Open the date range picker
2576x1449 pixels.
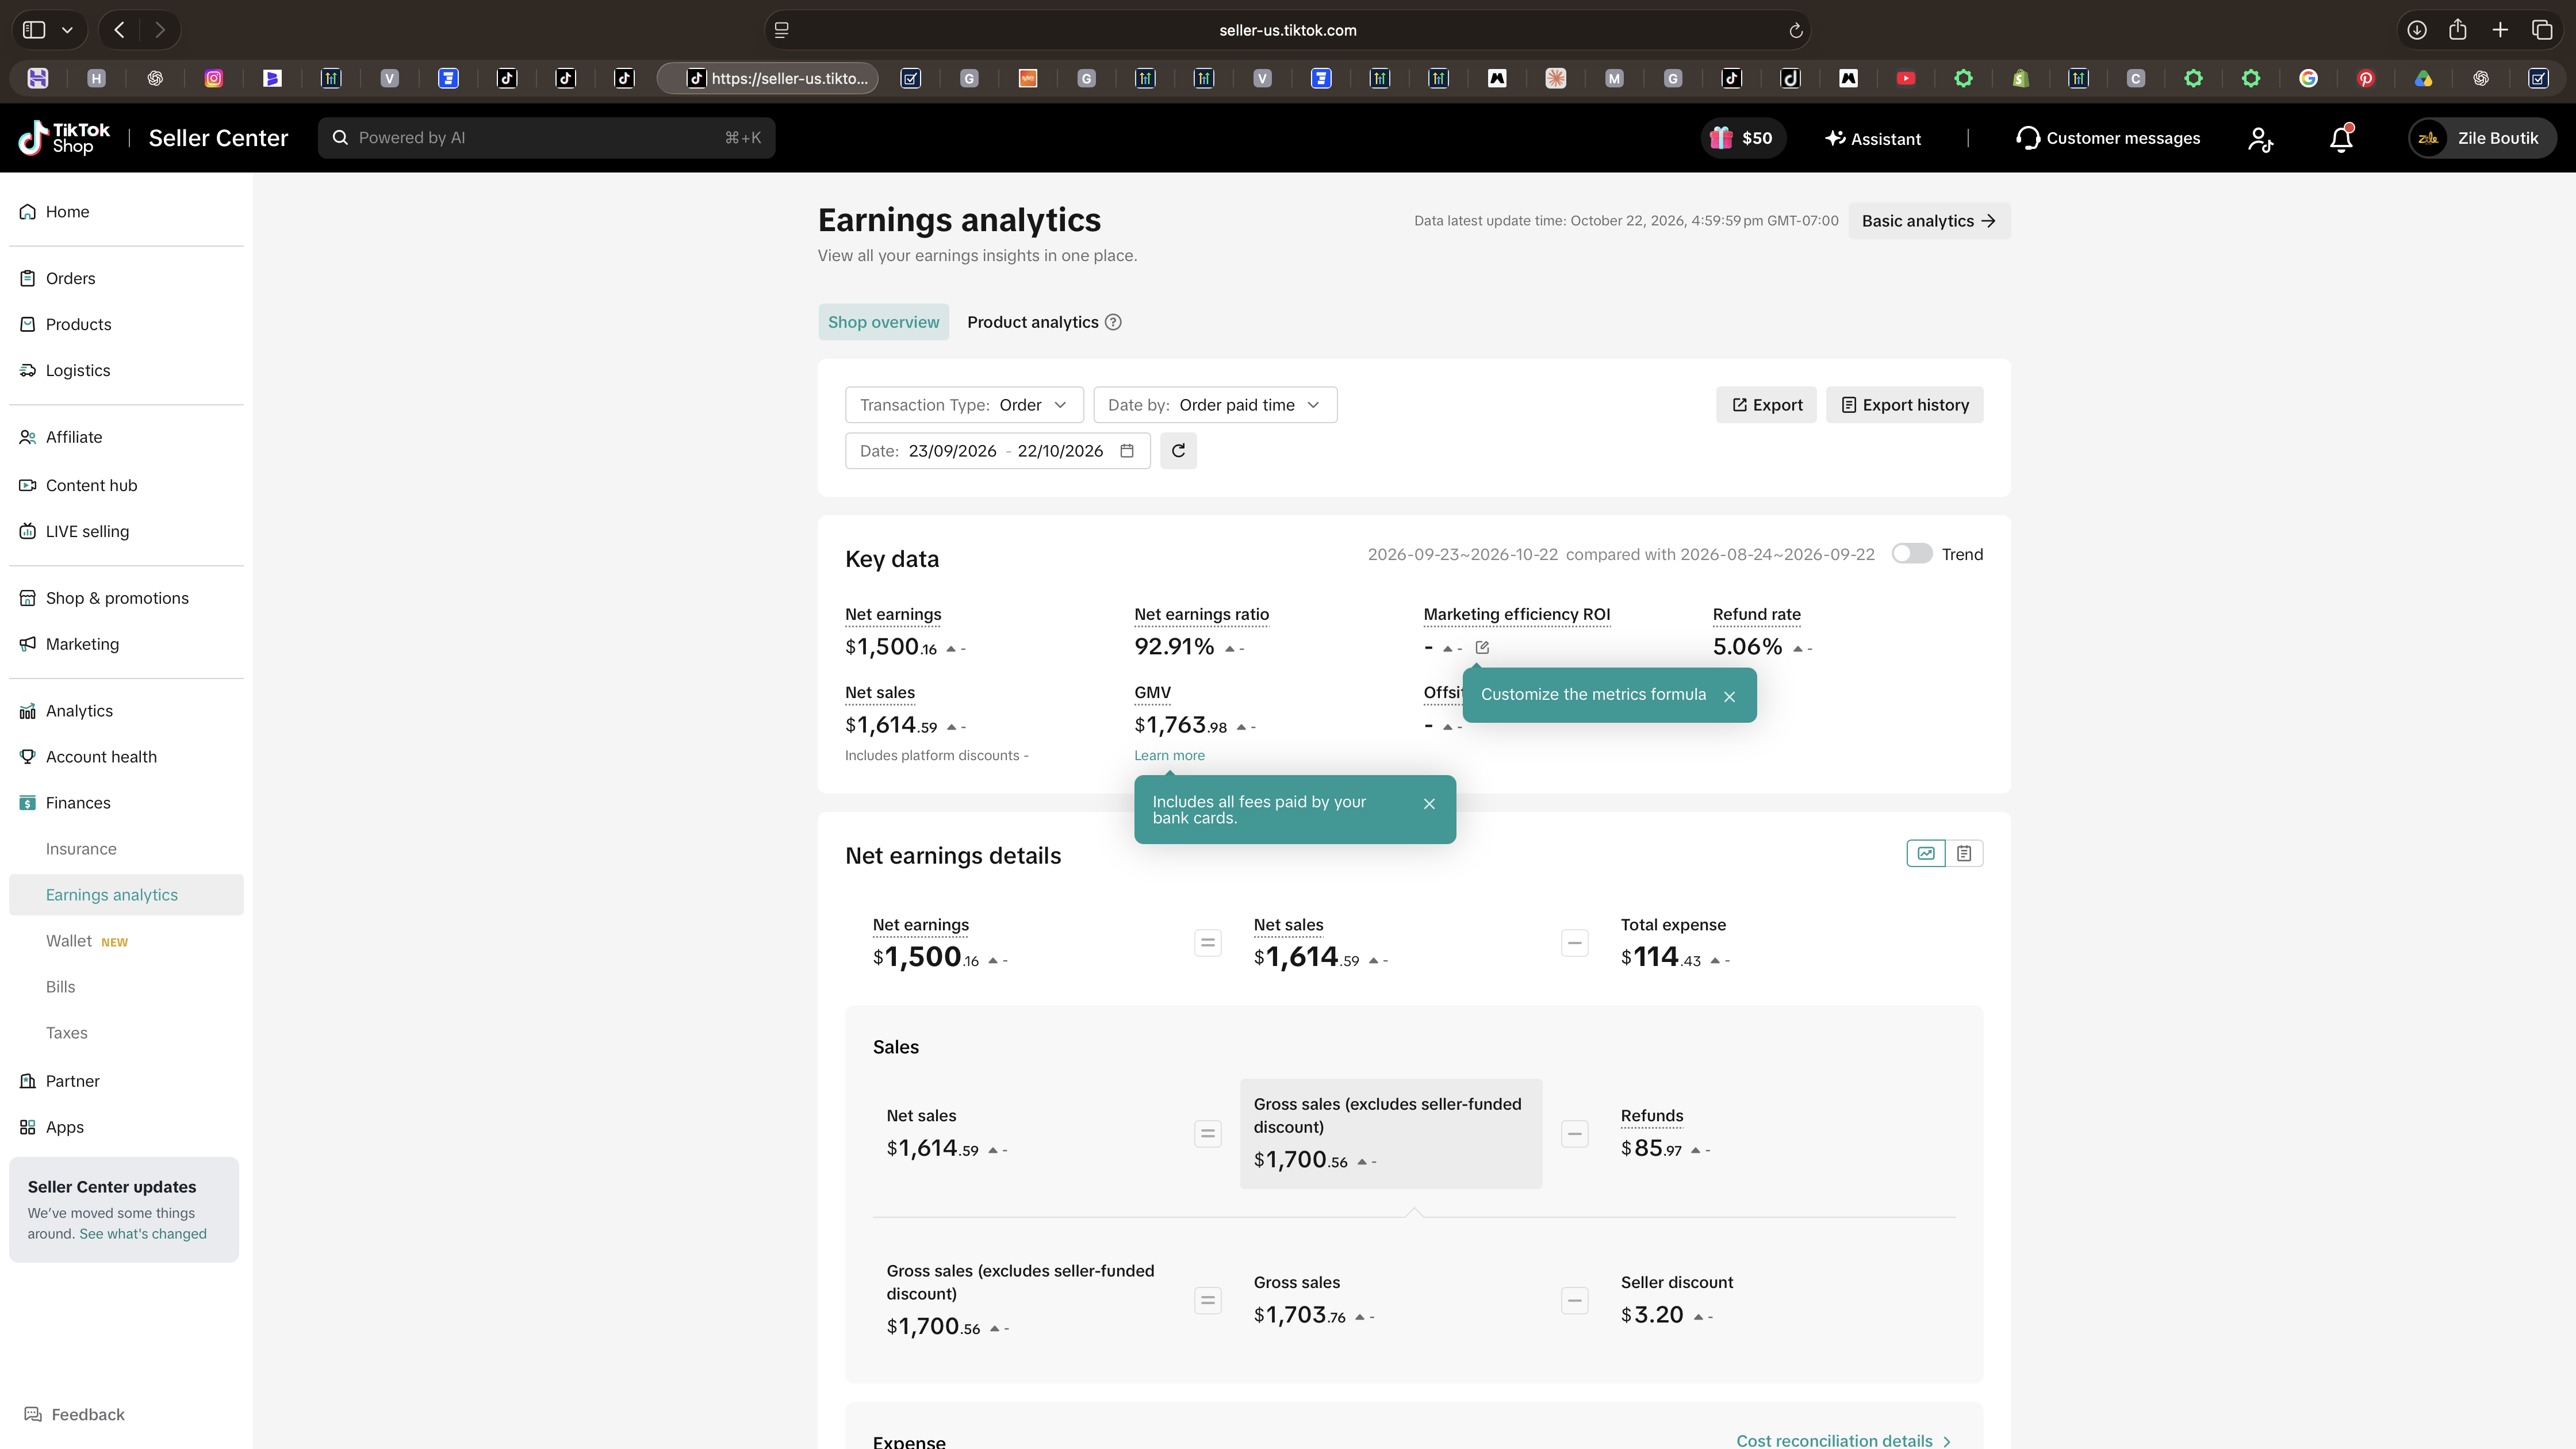(997, 451)
